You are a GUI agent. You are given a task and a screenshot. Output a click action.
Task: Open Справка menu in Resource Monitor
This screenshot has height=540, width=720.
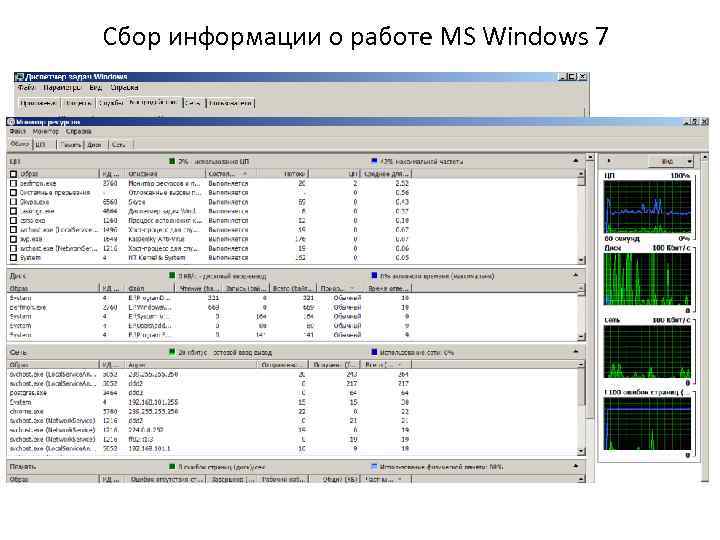pyautogui.click(x=79, y=131)
